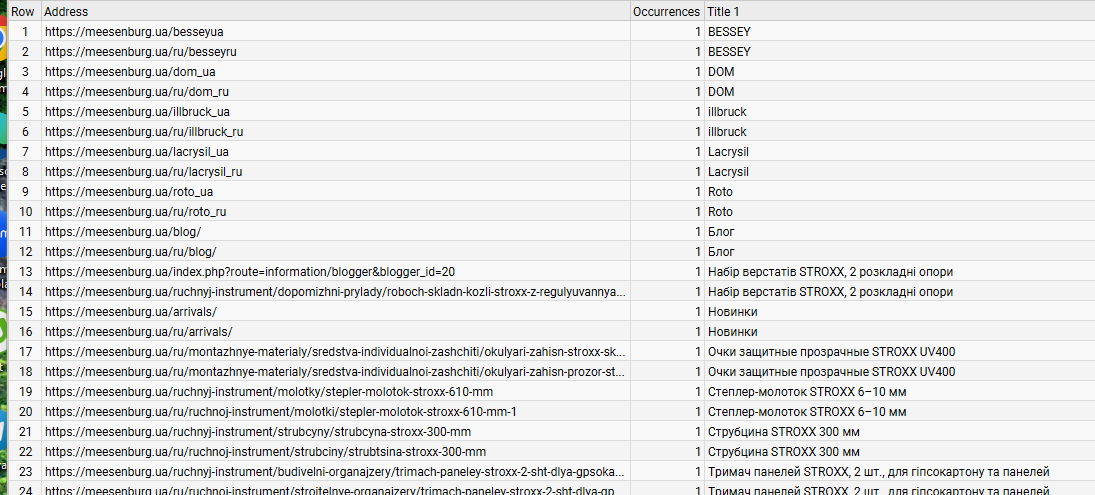Image resolution: width=1095 pixels, height=495 pixels.
Task: Click the DOM title in row 3
Action: [721, 71]
